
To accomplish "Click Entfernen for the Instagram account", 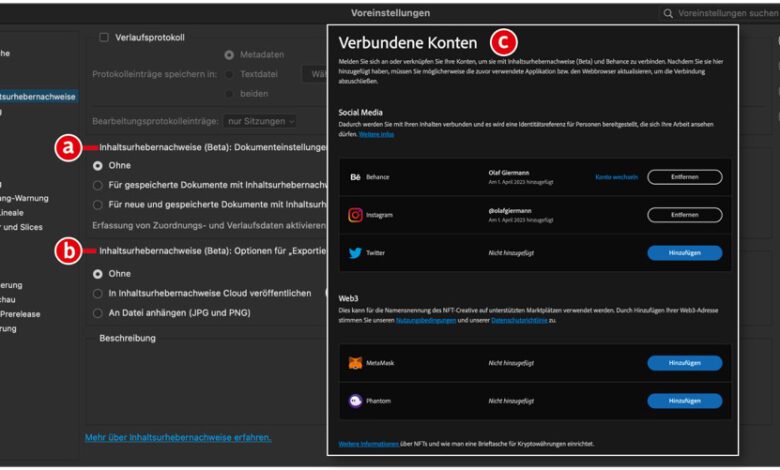I will coord(684,215).
